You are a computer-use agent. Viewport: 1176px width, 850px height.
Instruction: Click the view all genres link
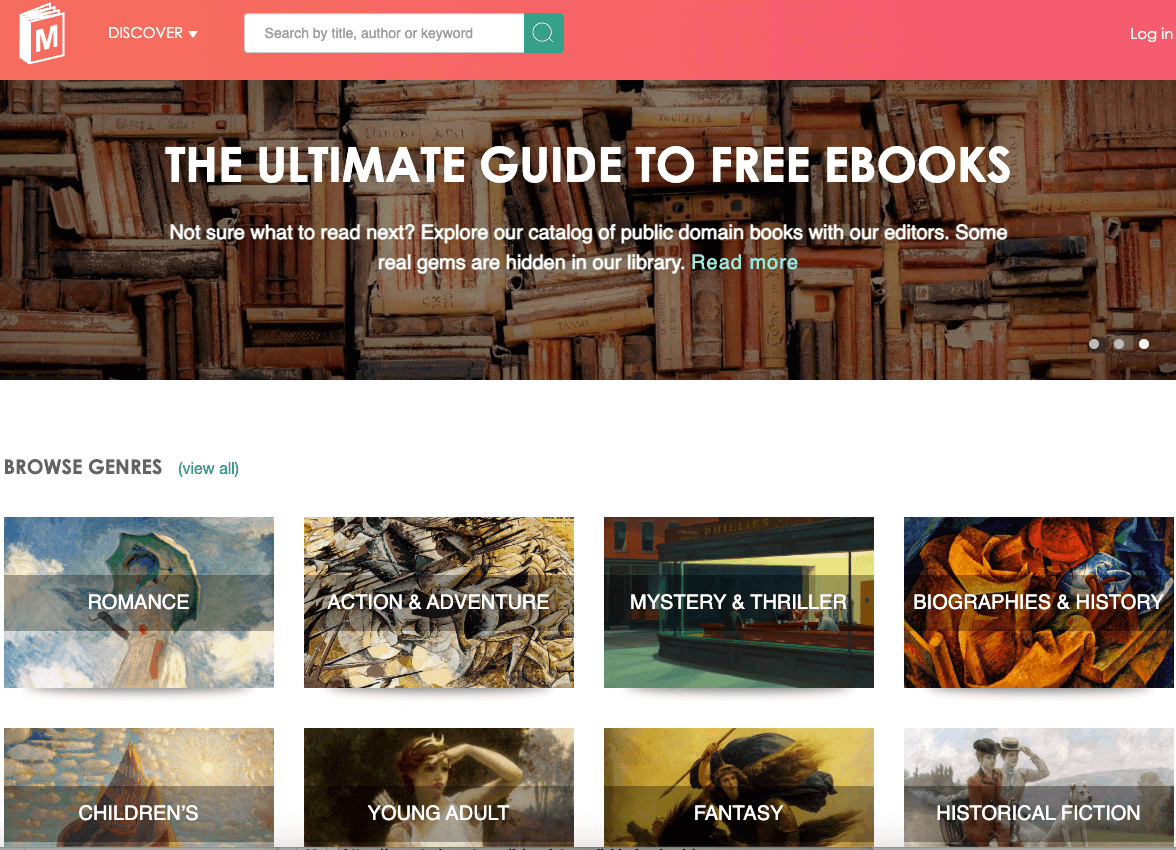click(208, 468)
